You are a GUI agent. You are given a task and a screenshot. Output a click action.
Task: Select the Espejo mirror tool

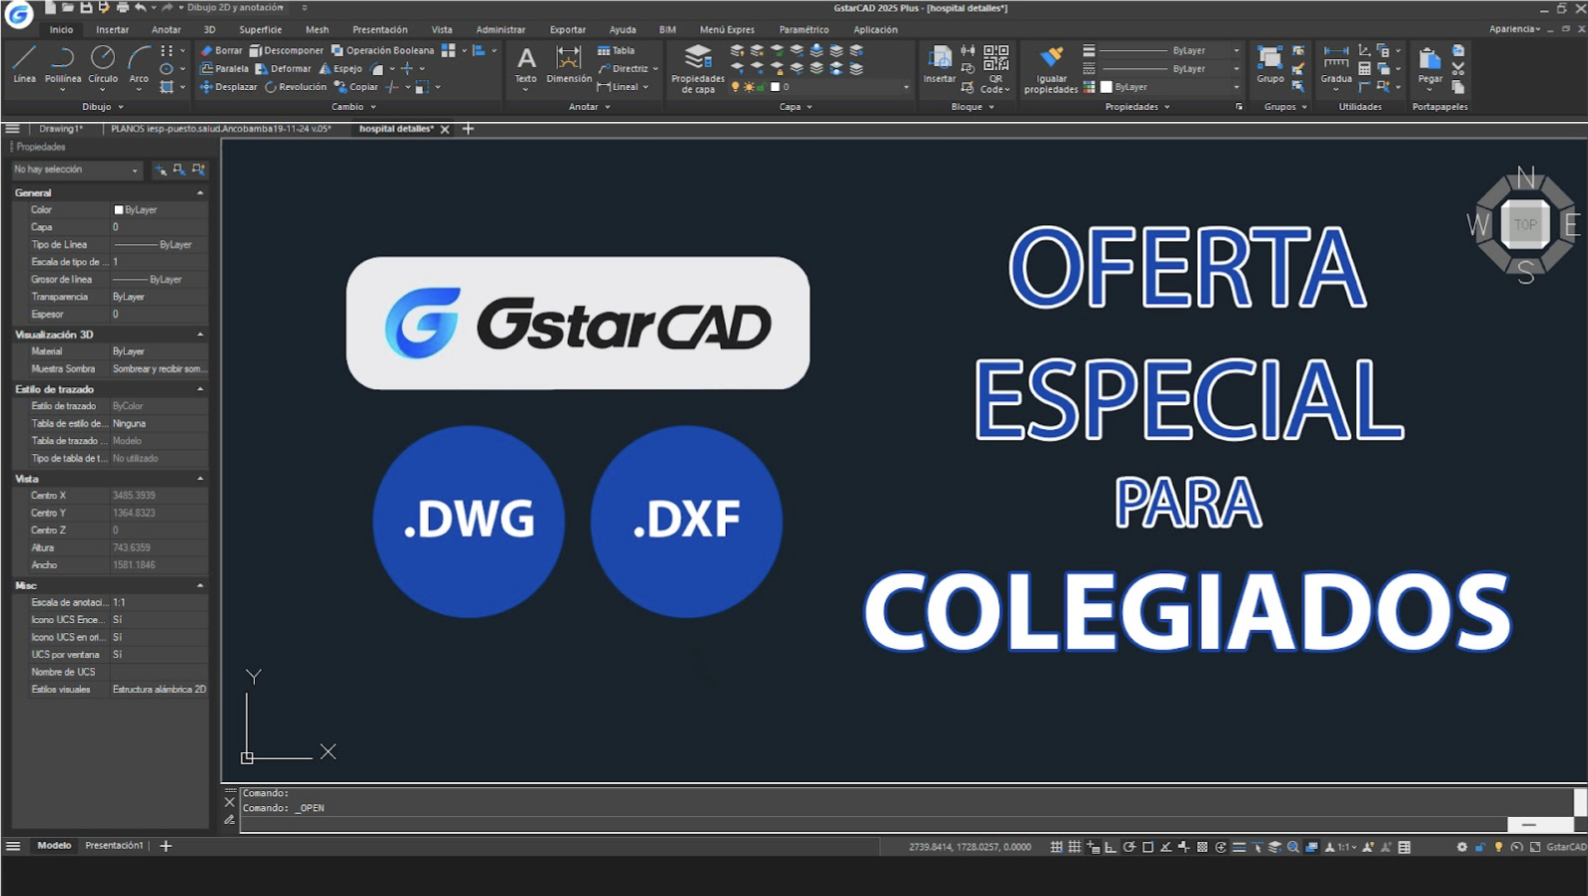coord(340,69)
